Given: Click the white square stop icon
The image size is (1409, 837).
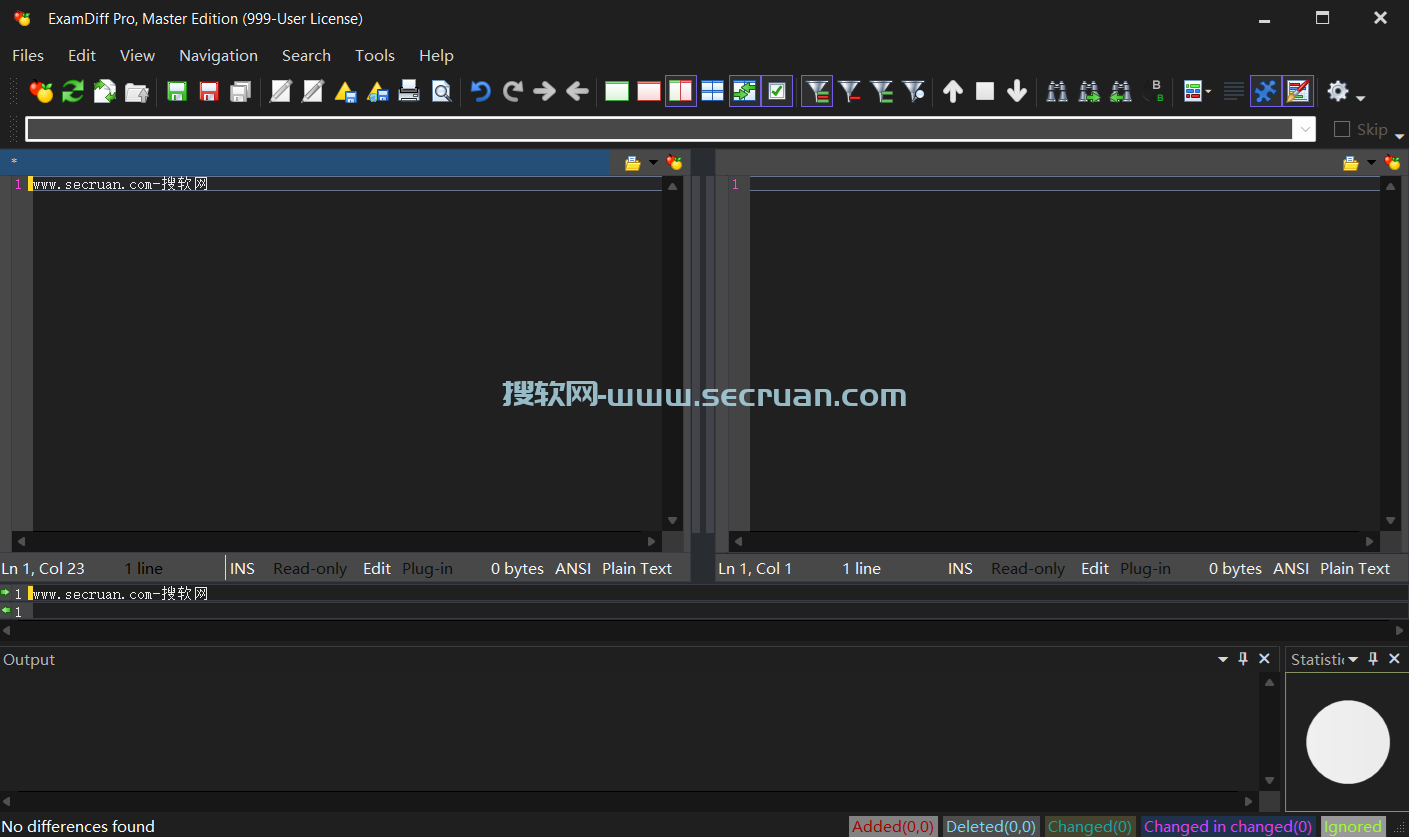Looking at the screenshot, I should click(x=985, y=92).
